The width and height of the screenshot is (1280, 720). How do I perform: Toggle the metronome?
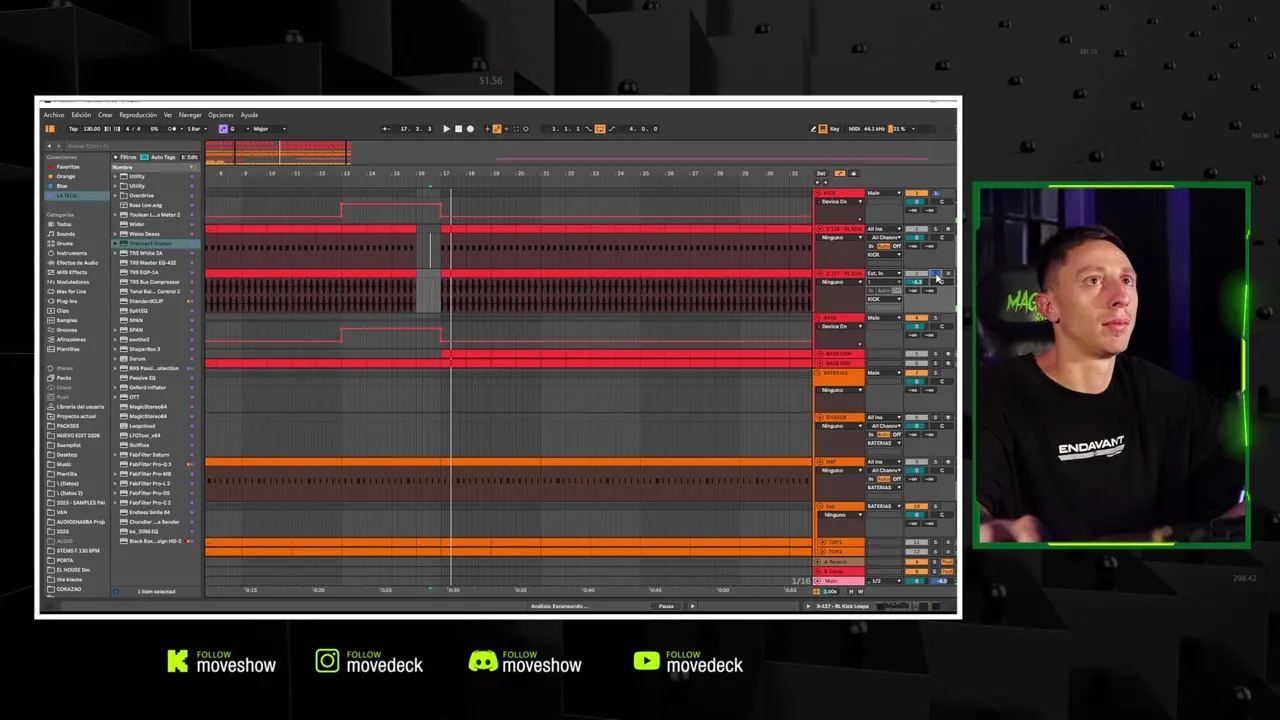point(172,129)
